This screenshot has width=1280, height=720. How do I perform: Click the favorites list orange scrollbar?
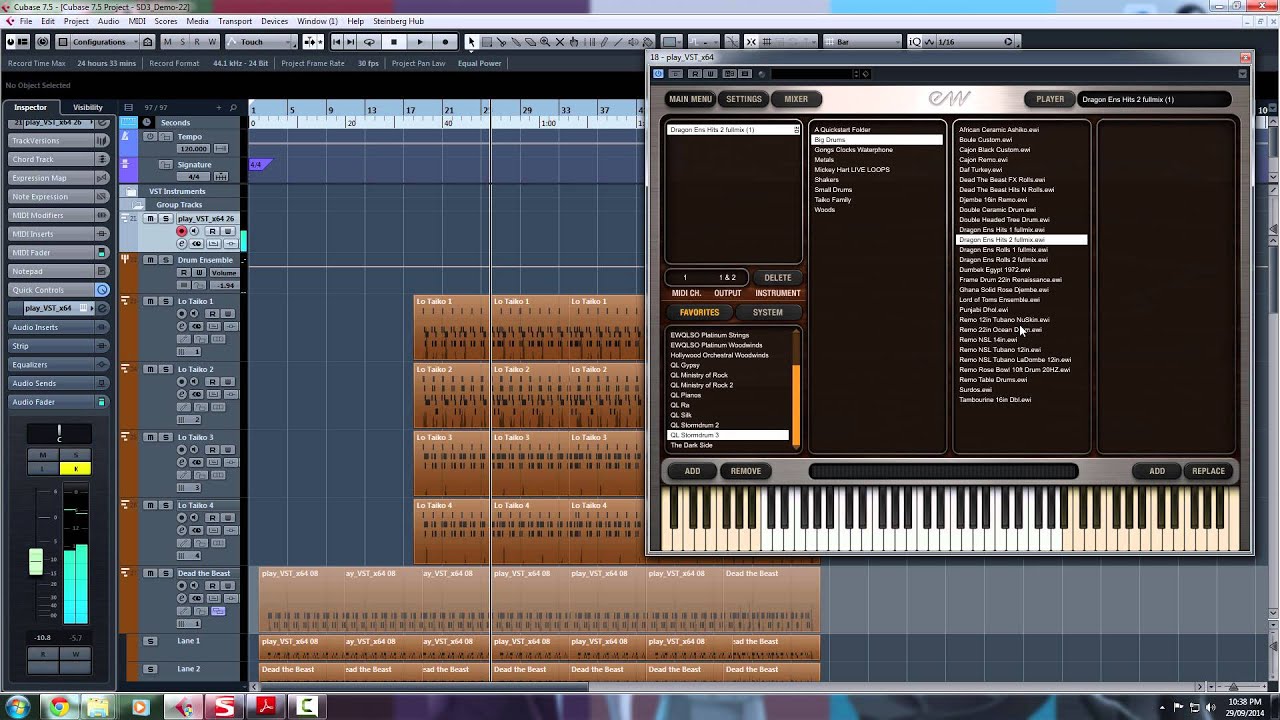[796, 407]
